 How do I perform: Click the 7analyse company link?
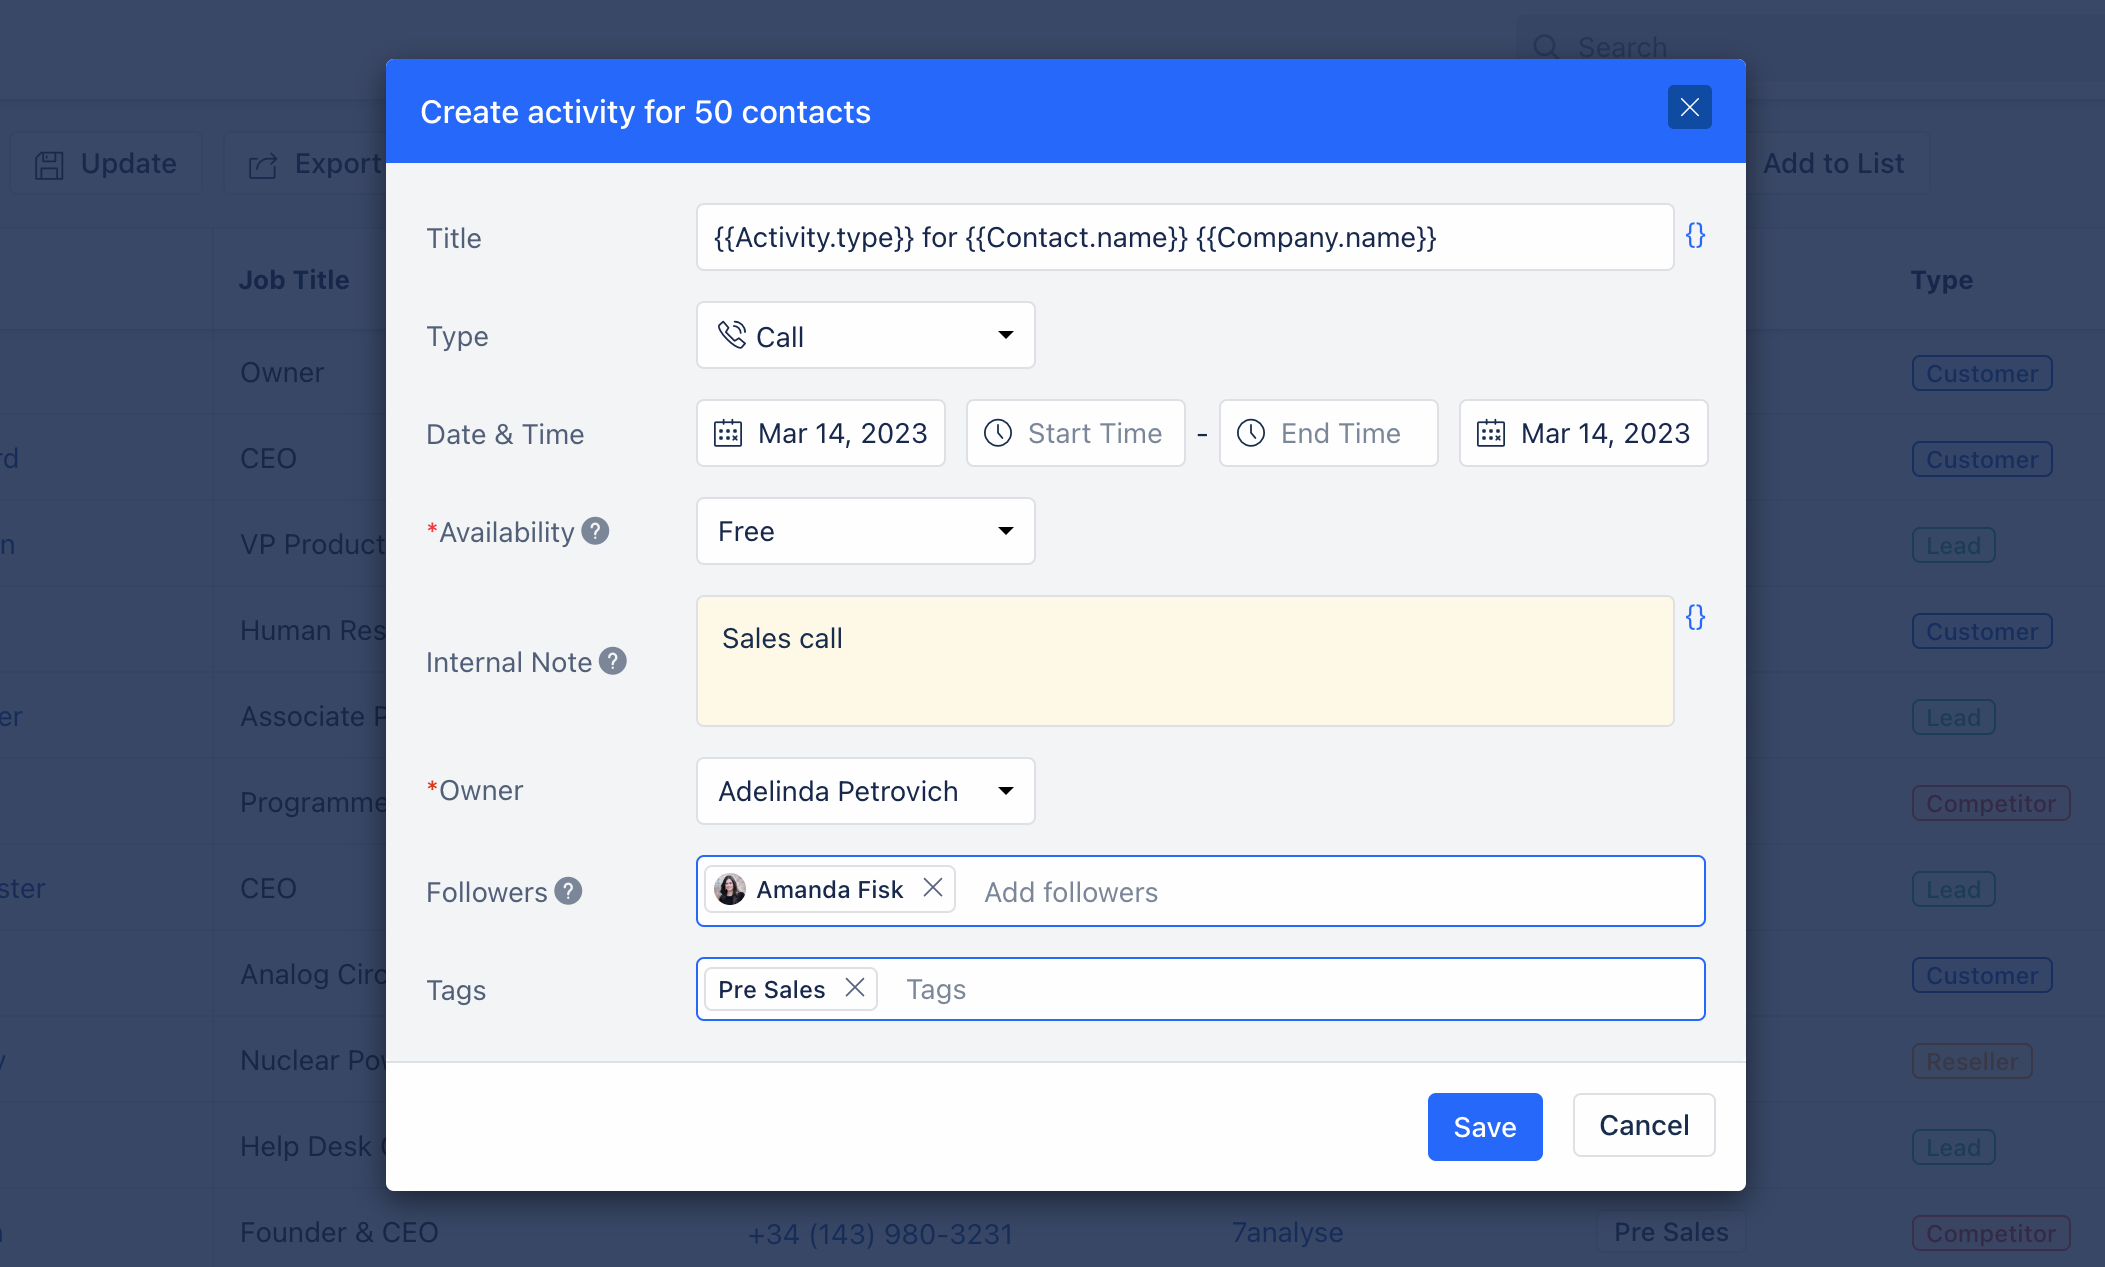(1287, 1232)
